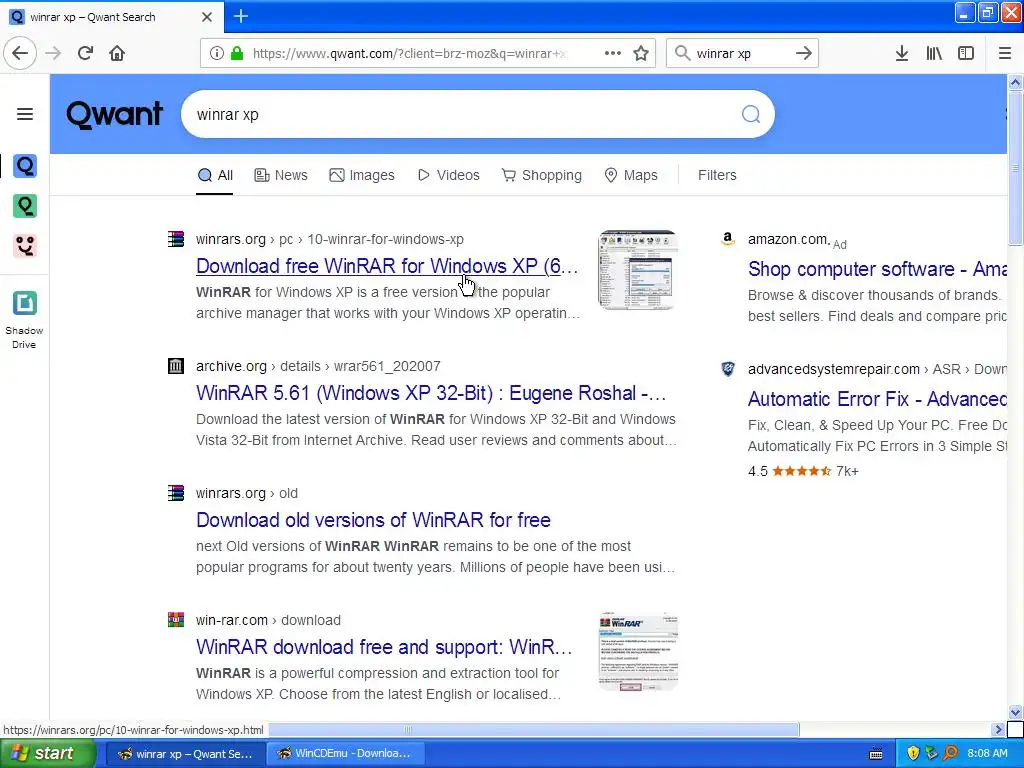Toggle the browser sidebar icon
The image size is (1024, 768).
(x=966, y=53)
